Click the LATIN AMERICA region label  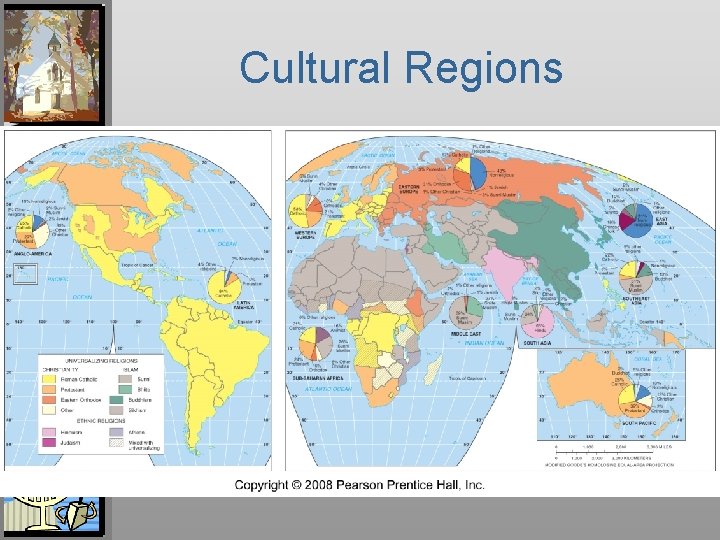pyautogui.click(x=245, y=305)
